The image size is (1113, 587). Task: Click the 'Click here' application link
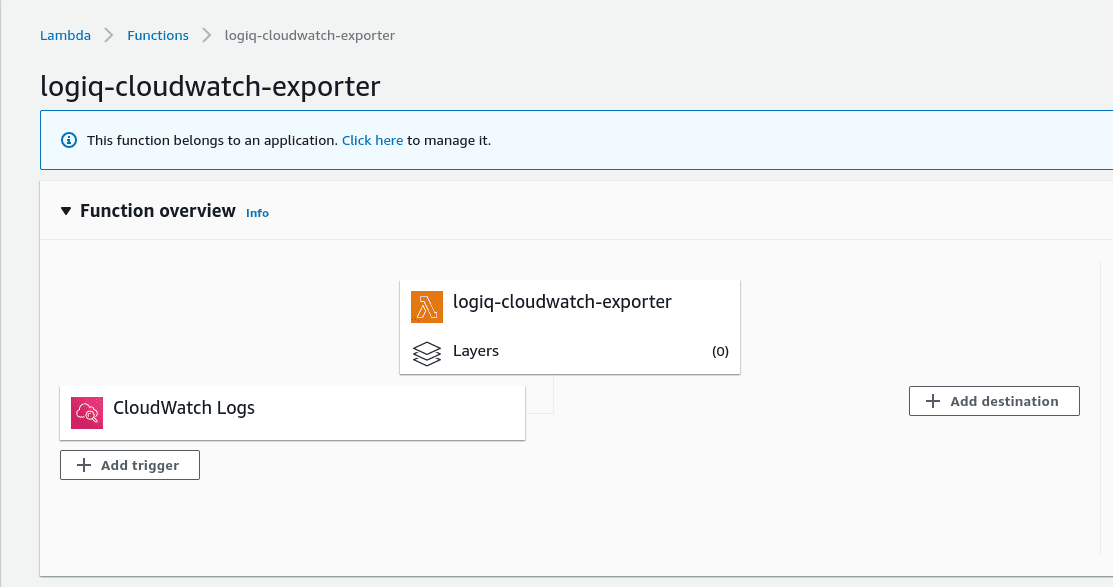point(373,141)
